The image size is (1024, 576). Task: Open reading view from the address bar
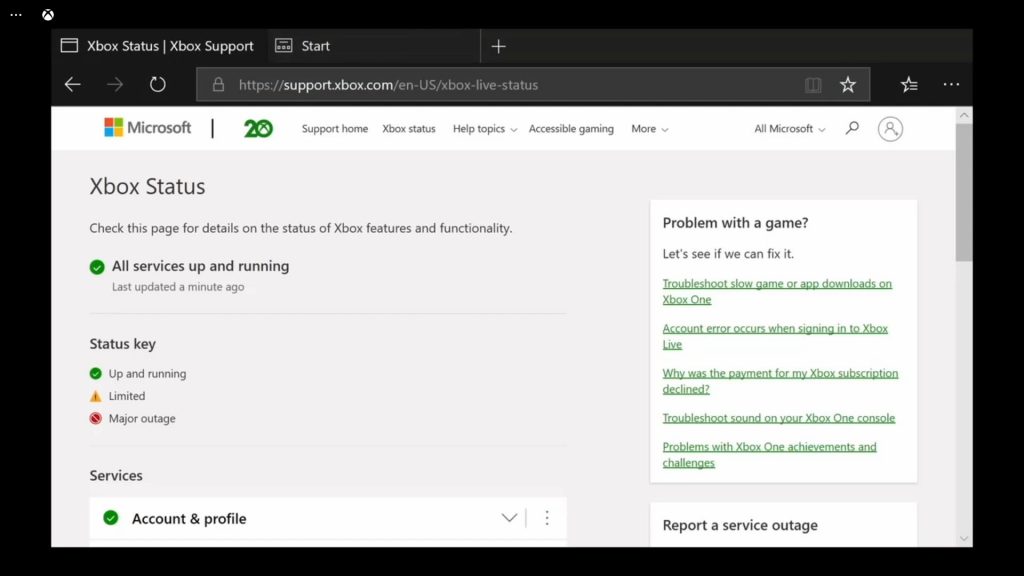pos(813,84)
